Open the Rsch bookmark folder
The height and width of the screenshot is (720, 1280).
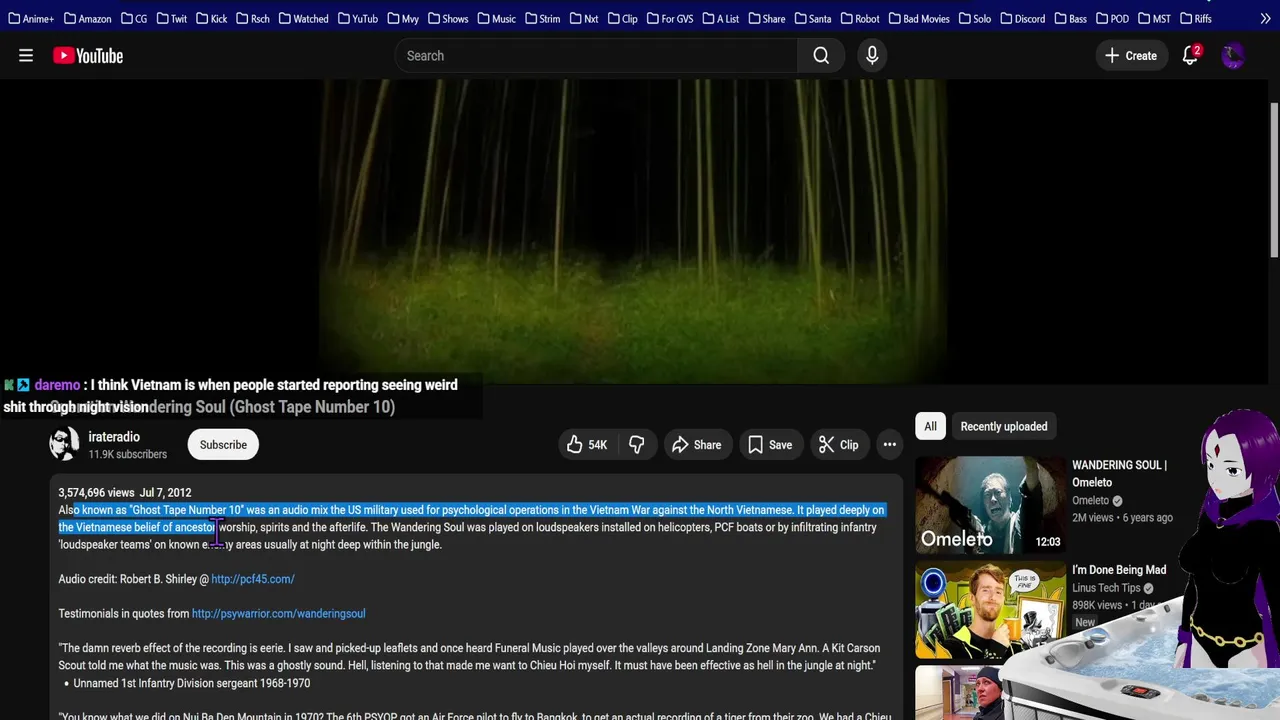253,18
